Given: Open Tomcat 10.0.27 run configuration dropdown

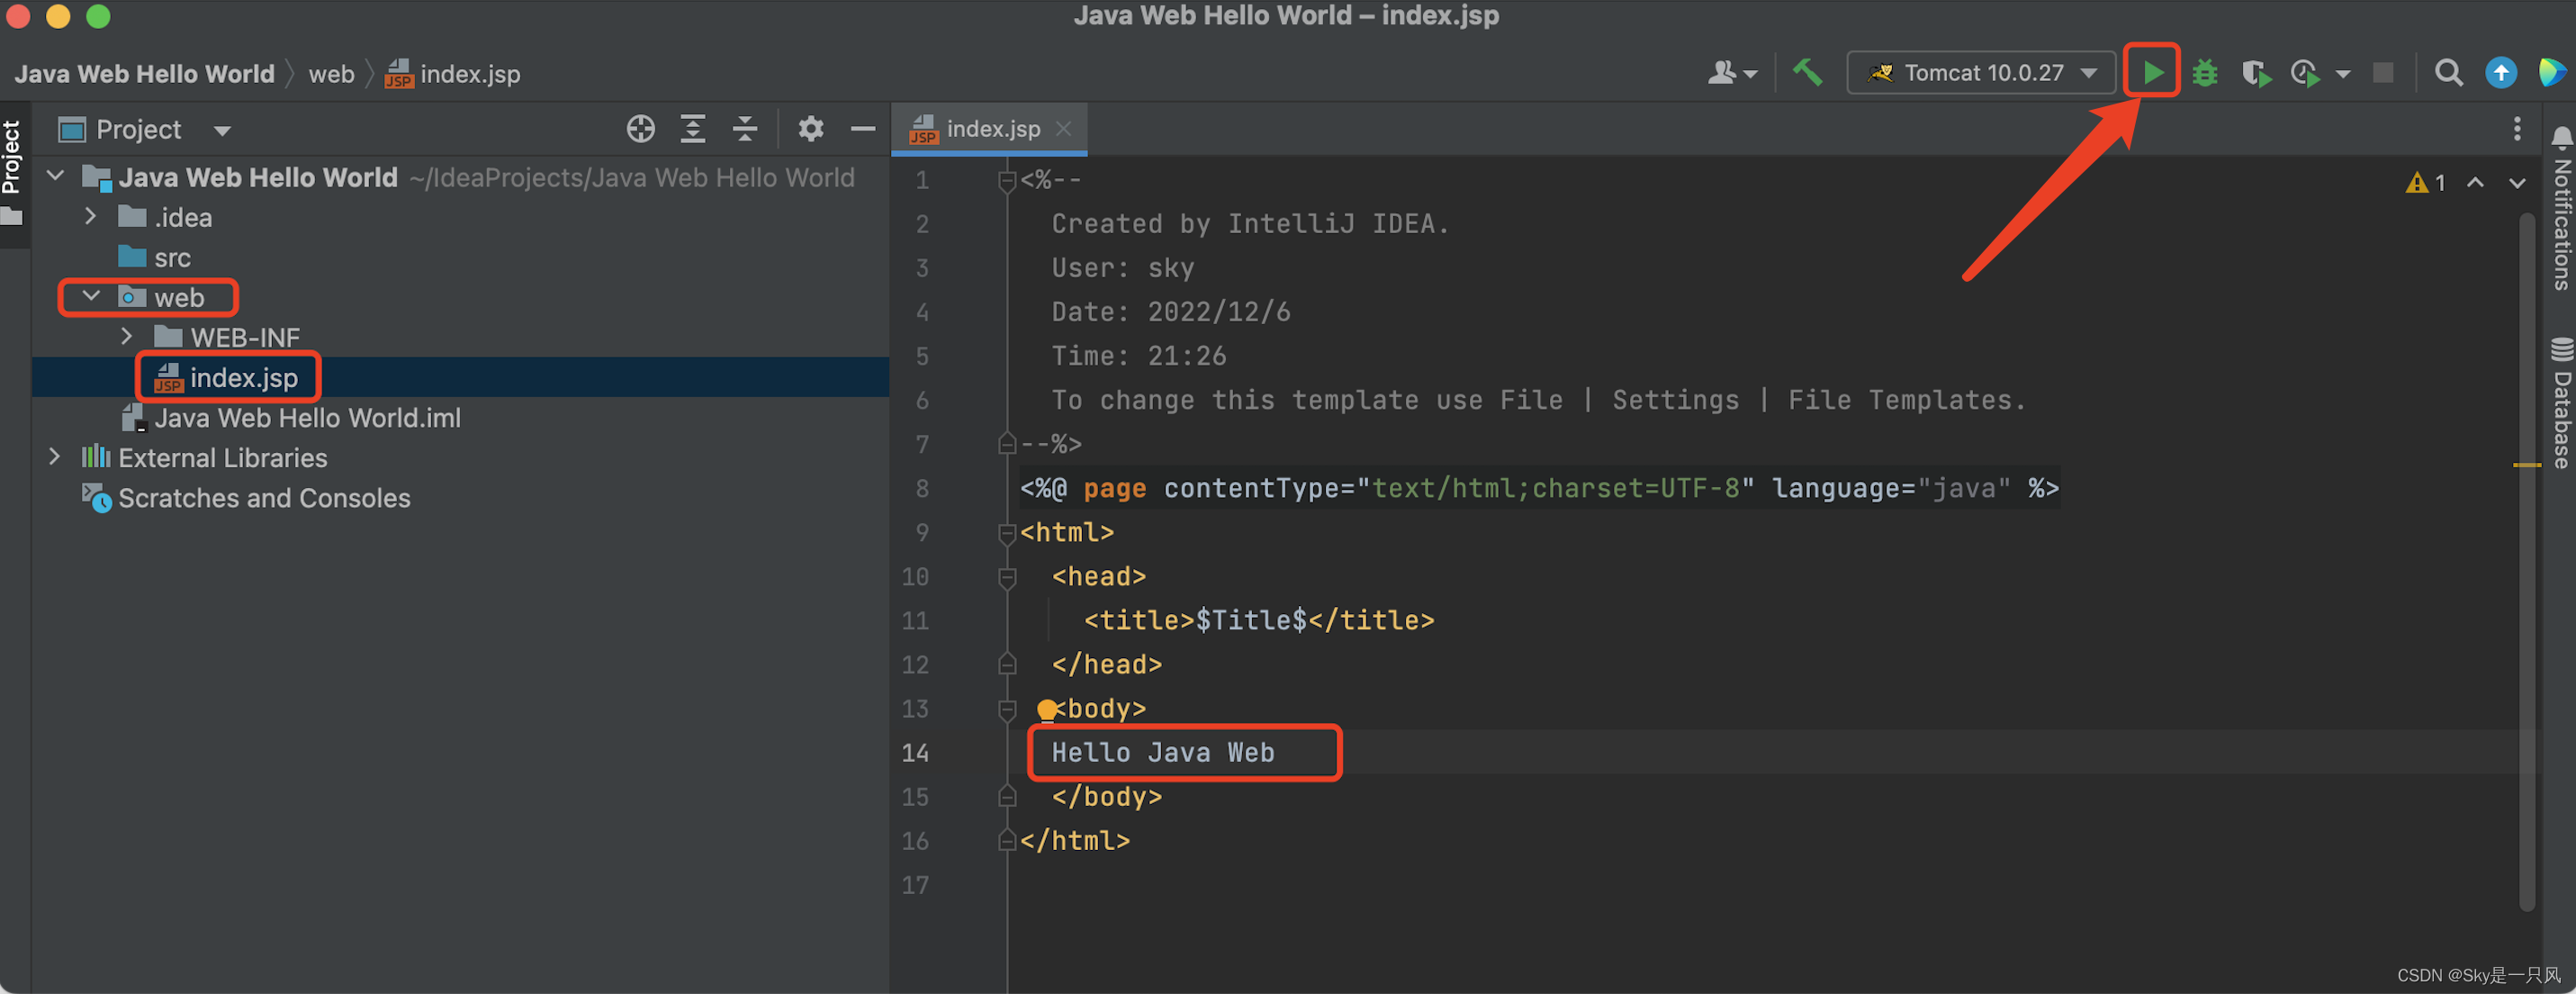Looking at the screenshot, I should [x=1983, y=73].
